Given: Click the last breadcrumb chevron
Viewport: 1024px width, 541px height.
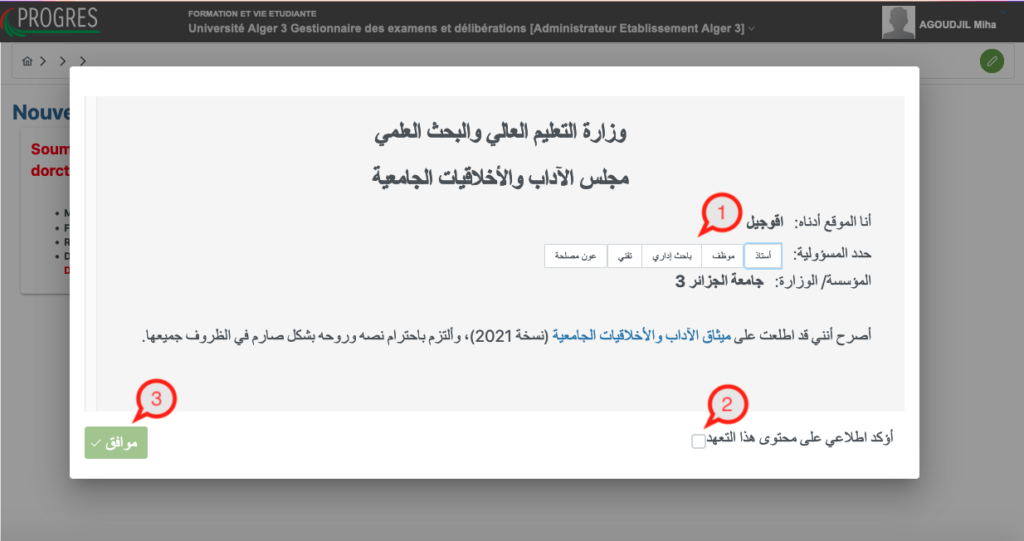Looking at the screenshot, I should click(x=82, y=62).
